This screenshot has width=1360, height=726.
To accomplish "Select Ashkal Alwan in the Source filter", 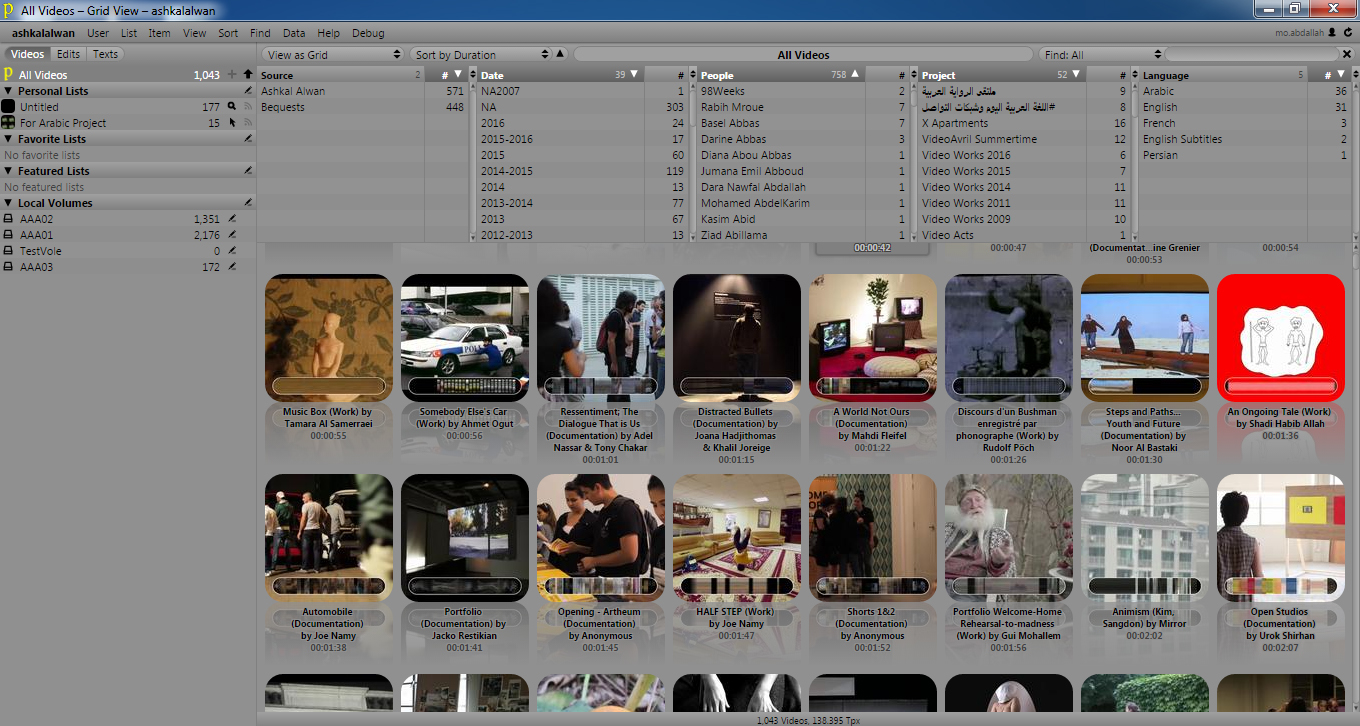I will 363,91.
